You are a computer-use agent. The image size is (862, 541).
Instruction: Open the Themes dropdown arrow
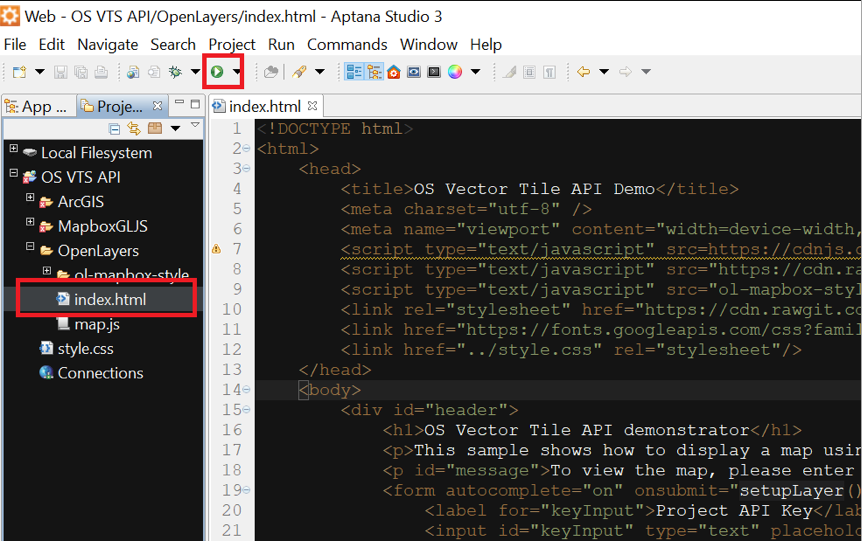[x=476, y=71]
